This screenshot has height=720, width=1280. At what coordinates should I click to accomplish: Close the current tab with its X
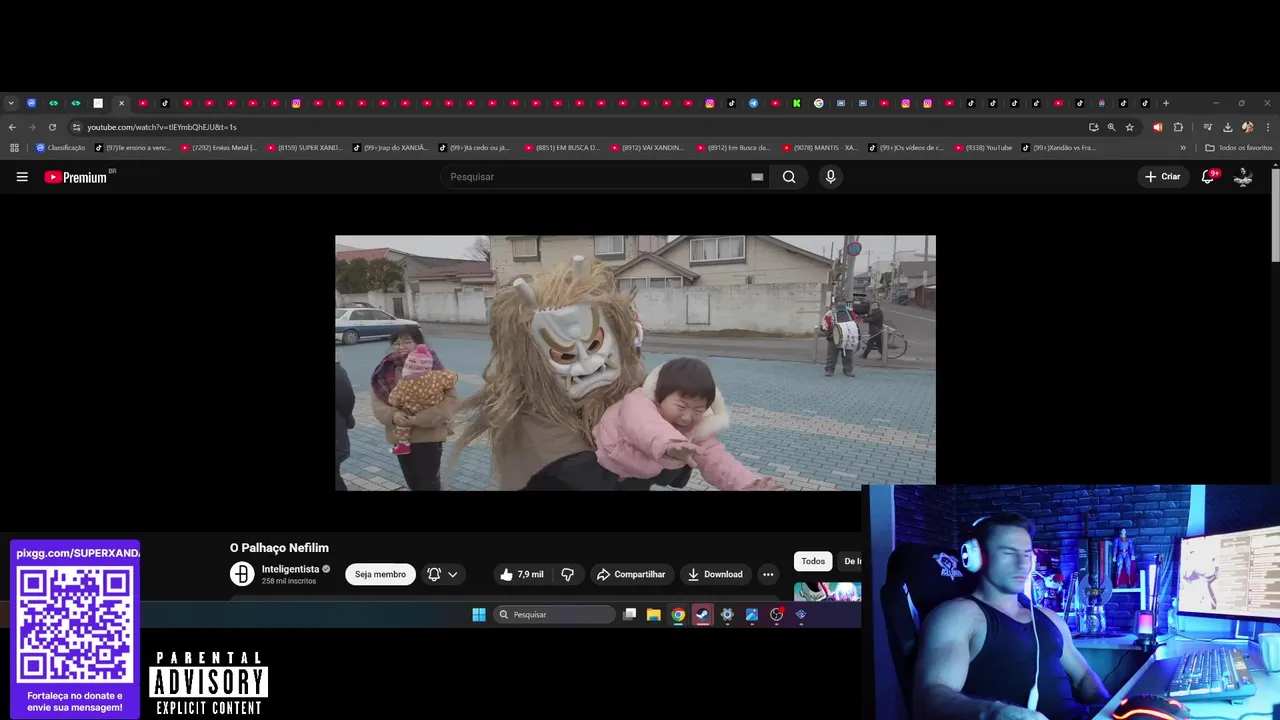pyautogui.click(x=121, y=103)
